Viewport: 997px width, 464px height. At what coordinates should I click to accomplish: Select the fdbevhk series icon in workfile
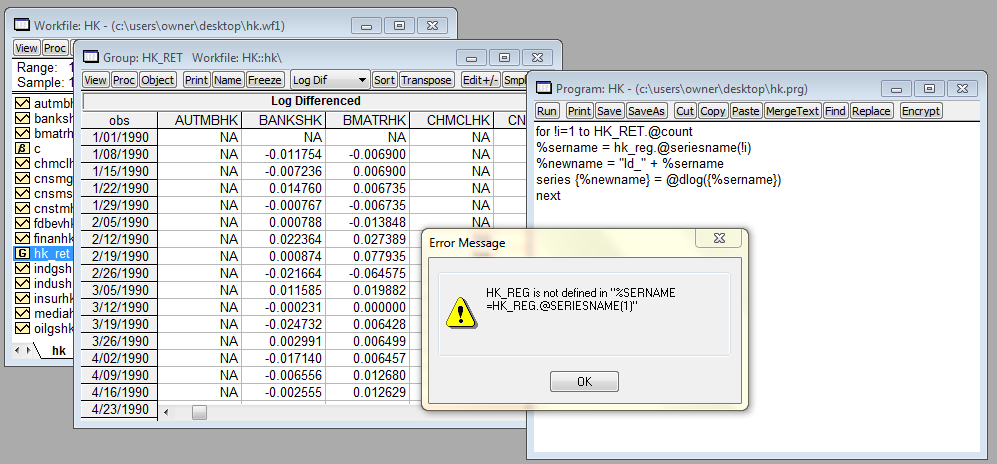[23, 223]
